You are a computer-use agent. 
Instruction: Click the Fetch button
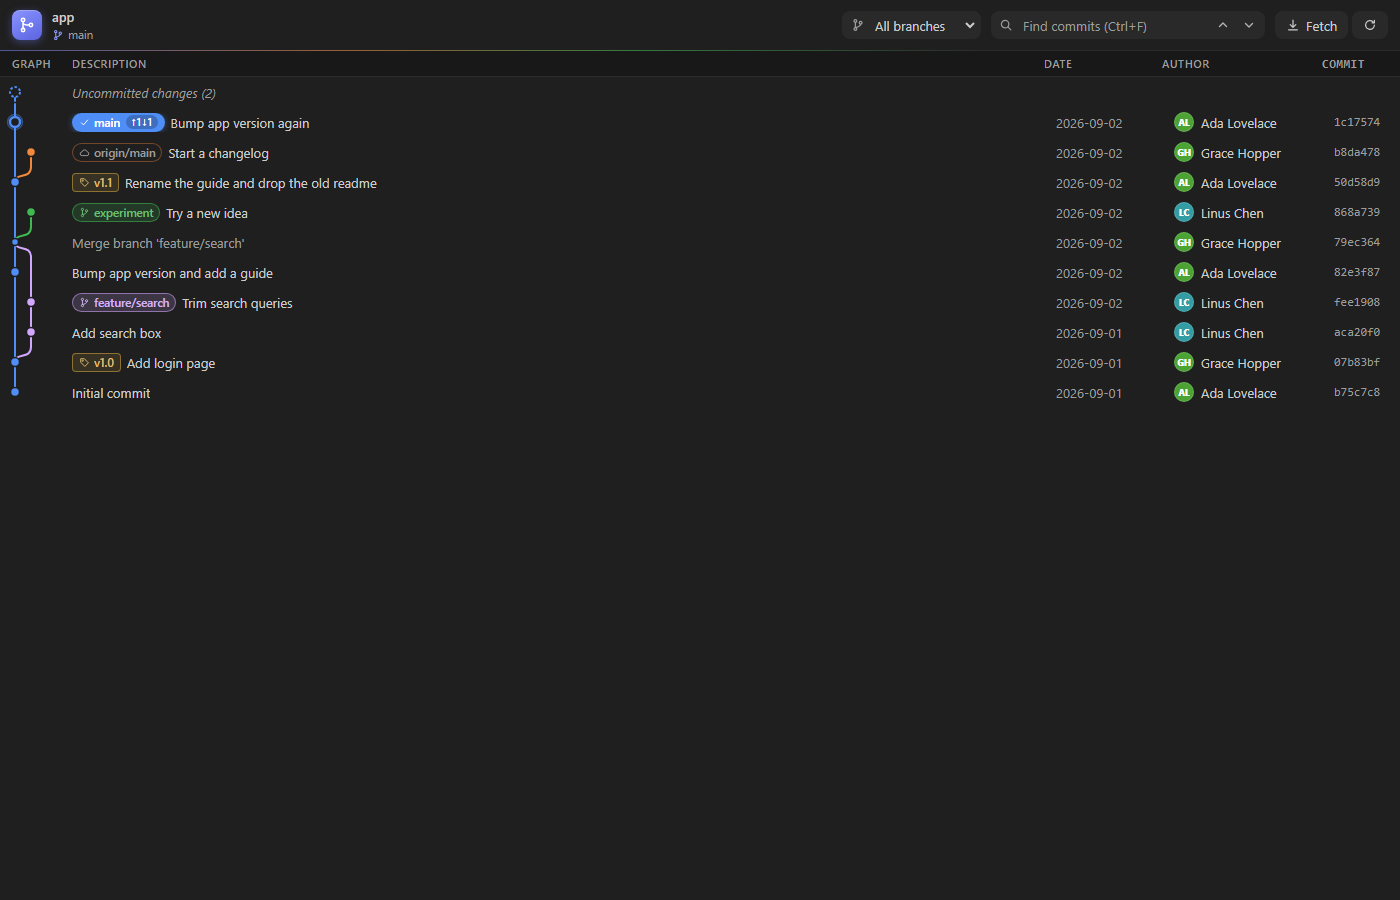(1312, 26)
